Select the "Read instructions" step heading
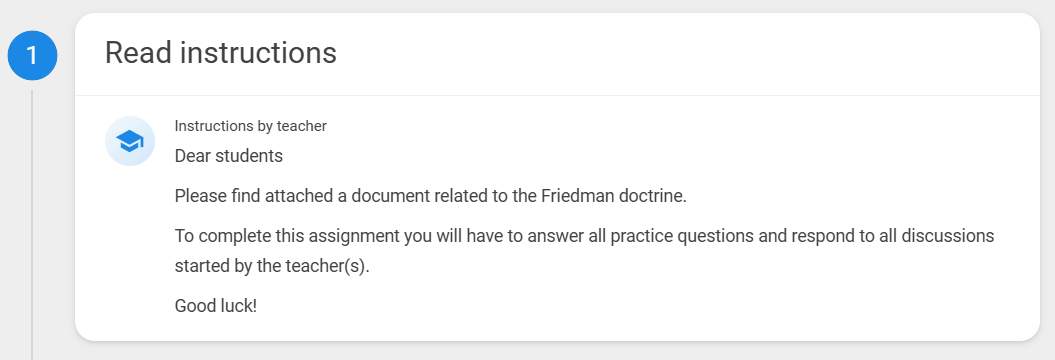The image size is (1055, 360). point(221,52)
